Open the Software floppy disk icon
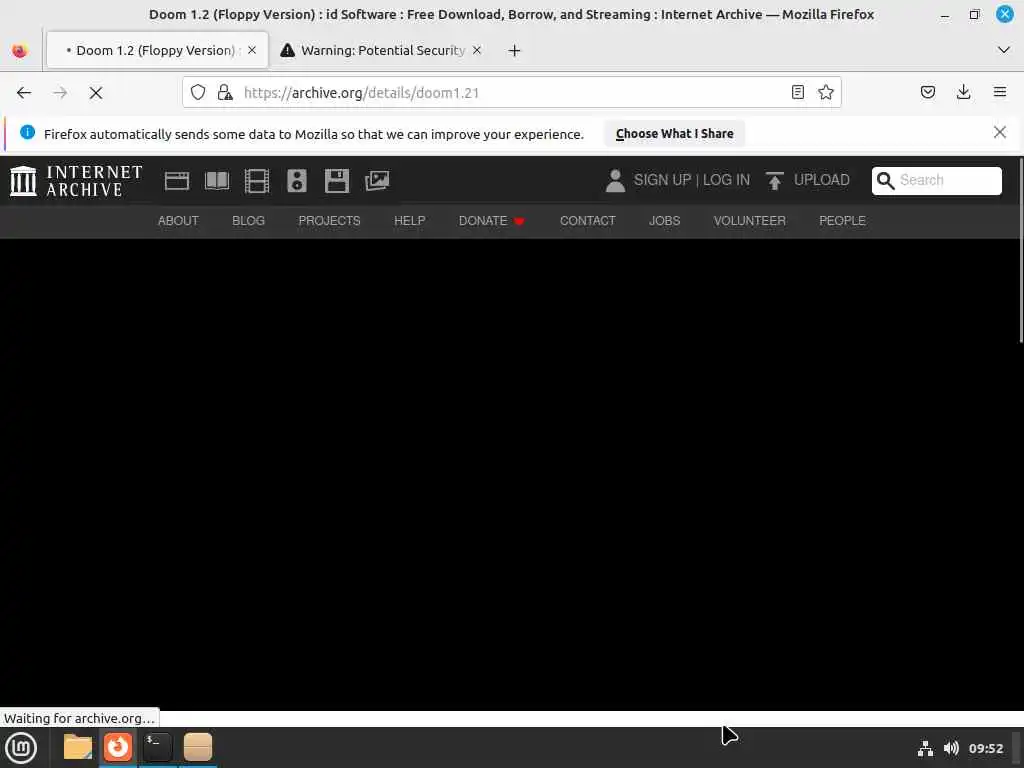The width and height of the screenshot is (1024, 768). (x=337, y=181)
